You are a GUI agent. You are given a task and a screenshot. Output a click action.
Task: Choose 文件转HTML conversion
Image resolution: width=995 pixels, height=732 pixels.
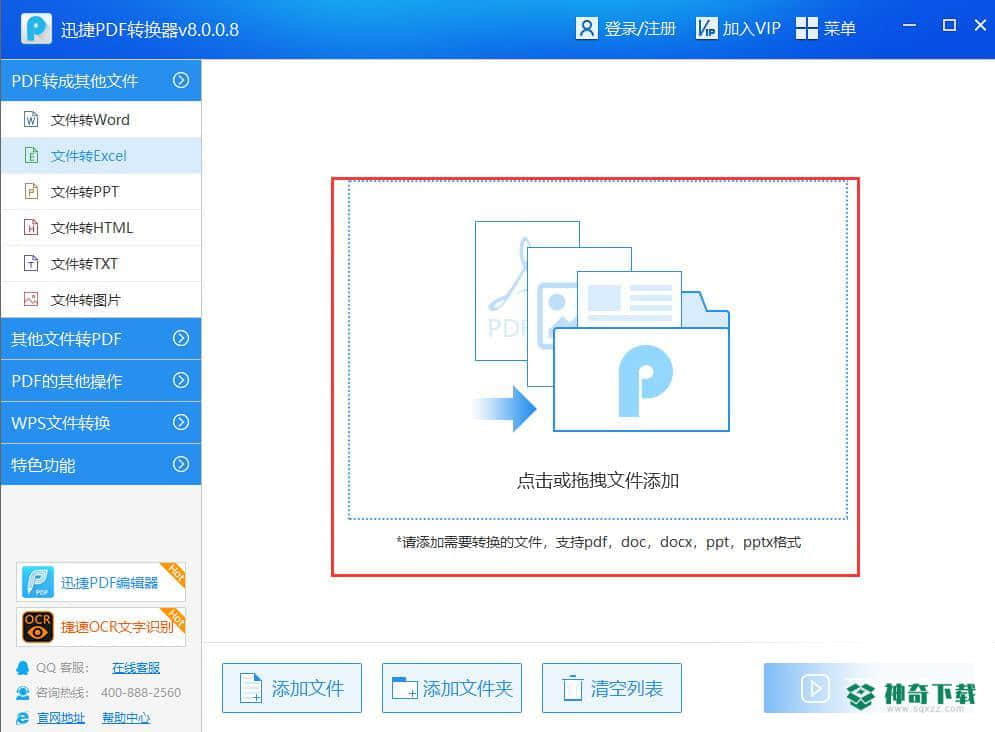[x=101, y=227]
